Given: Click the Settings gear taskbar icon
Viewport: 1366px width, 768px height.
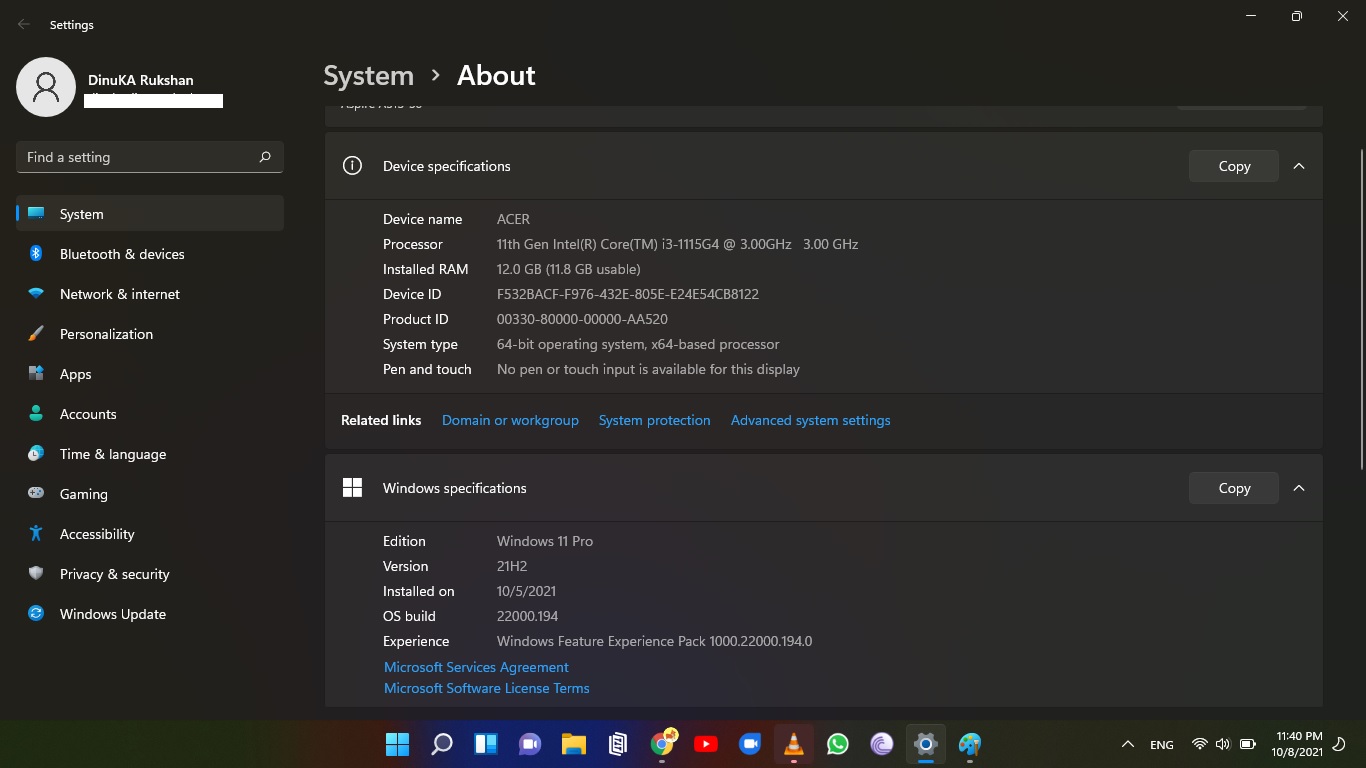Looking at the screenshot, I should [926, 744].
